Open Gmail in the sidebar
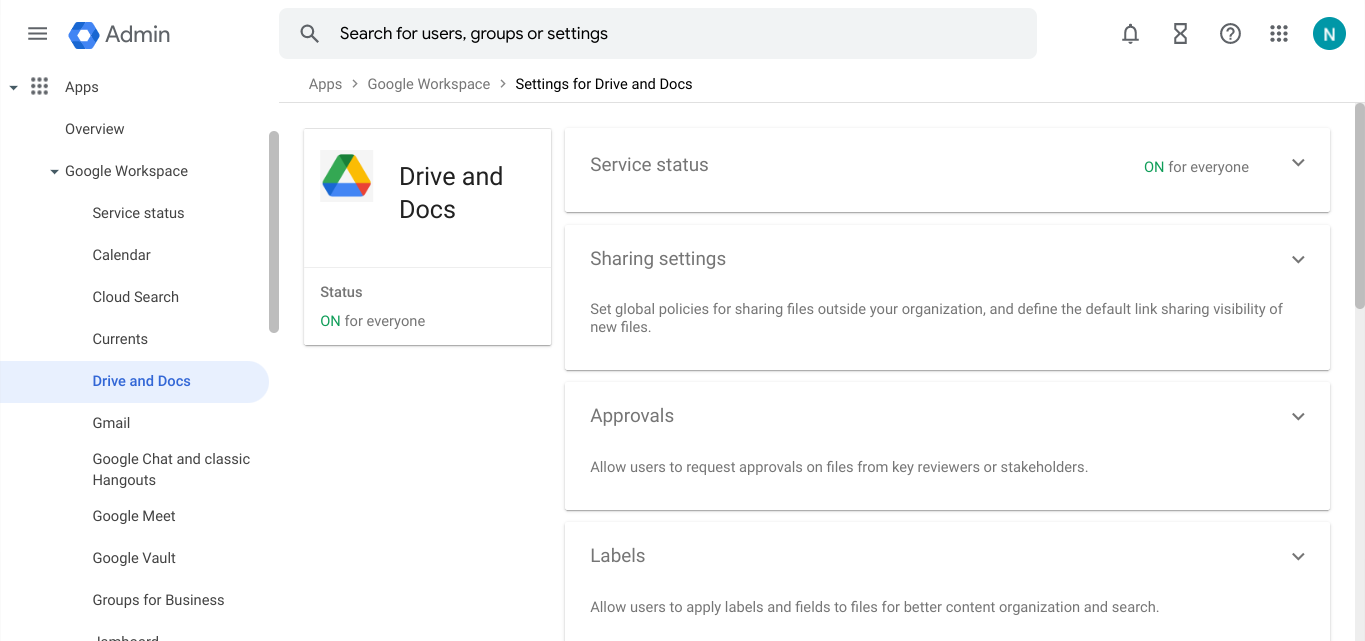 pos(111,423)
